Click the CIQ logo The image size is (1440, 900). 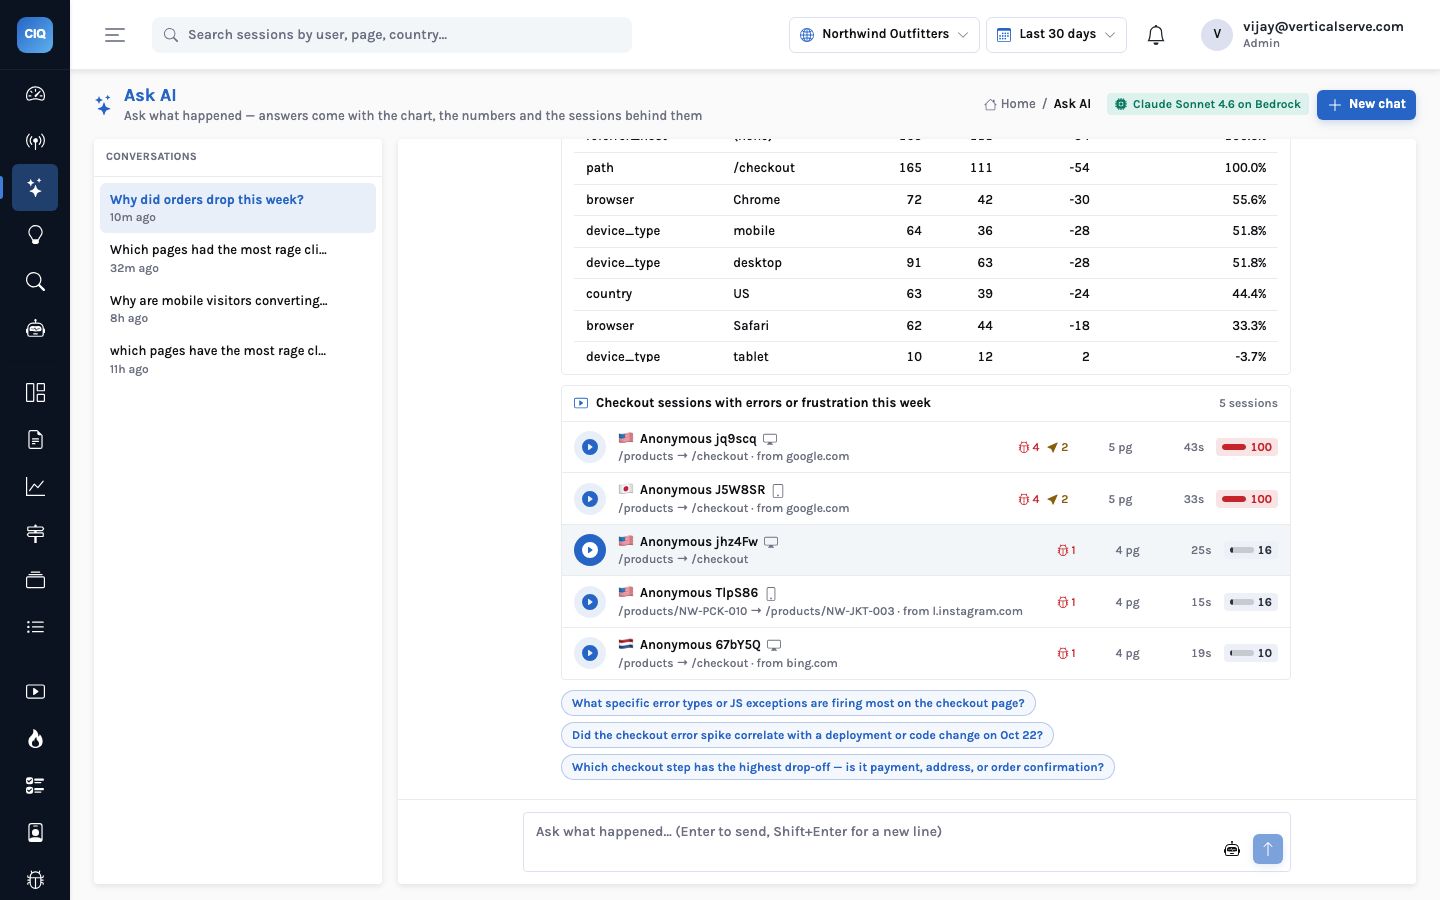point(35,34)
